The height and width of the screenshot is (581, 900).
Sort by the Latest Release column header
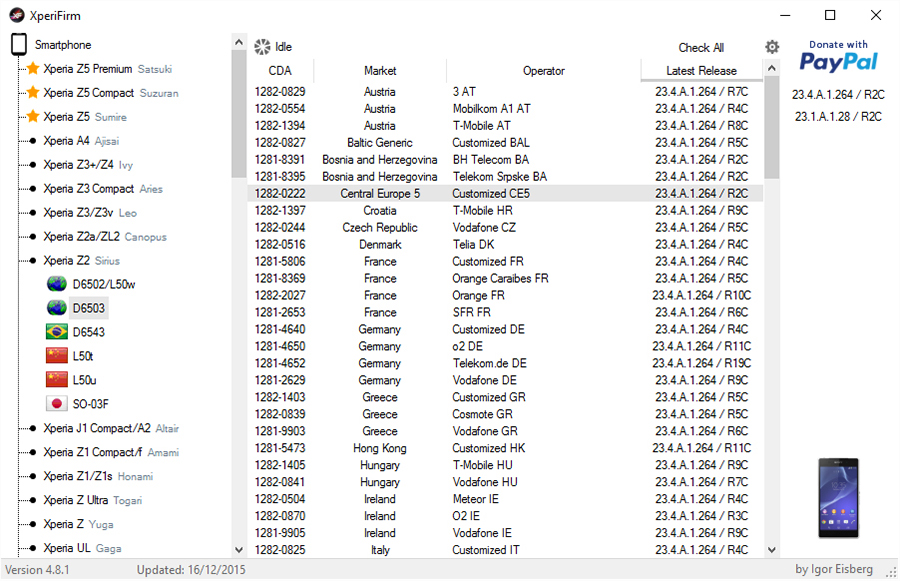click(701, 71)
